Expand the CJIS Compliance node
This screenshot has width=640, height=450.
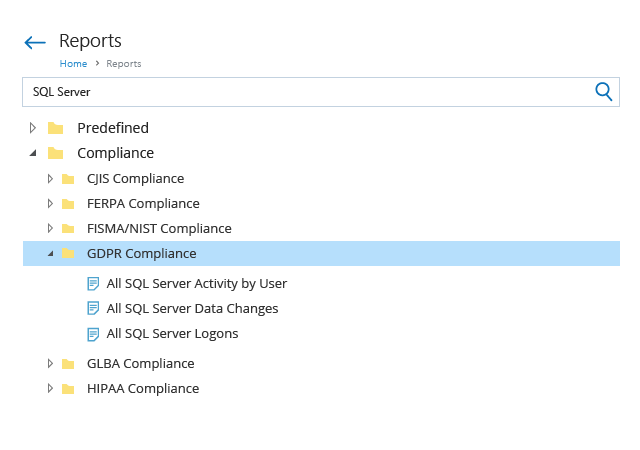point(50,179)
